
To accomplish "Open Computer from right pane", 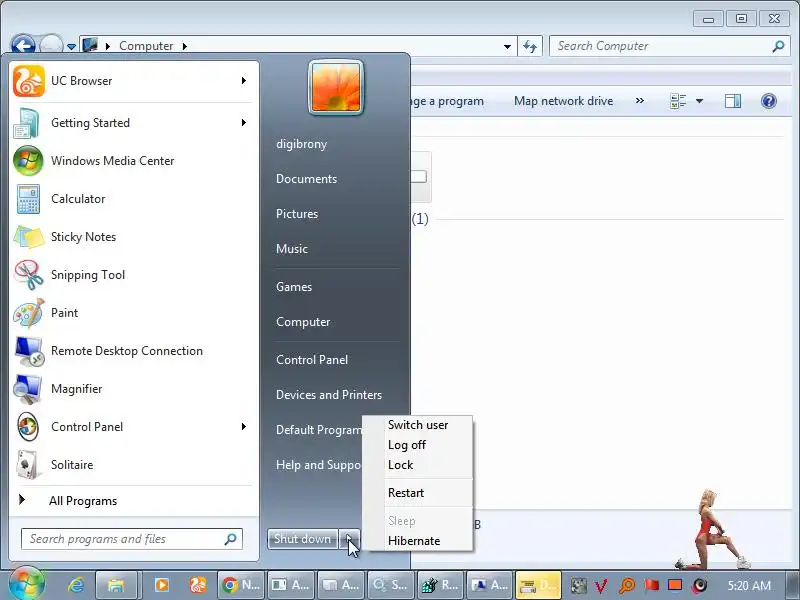I will 303,322.
